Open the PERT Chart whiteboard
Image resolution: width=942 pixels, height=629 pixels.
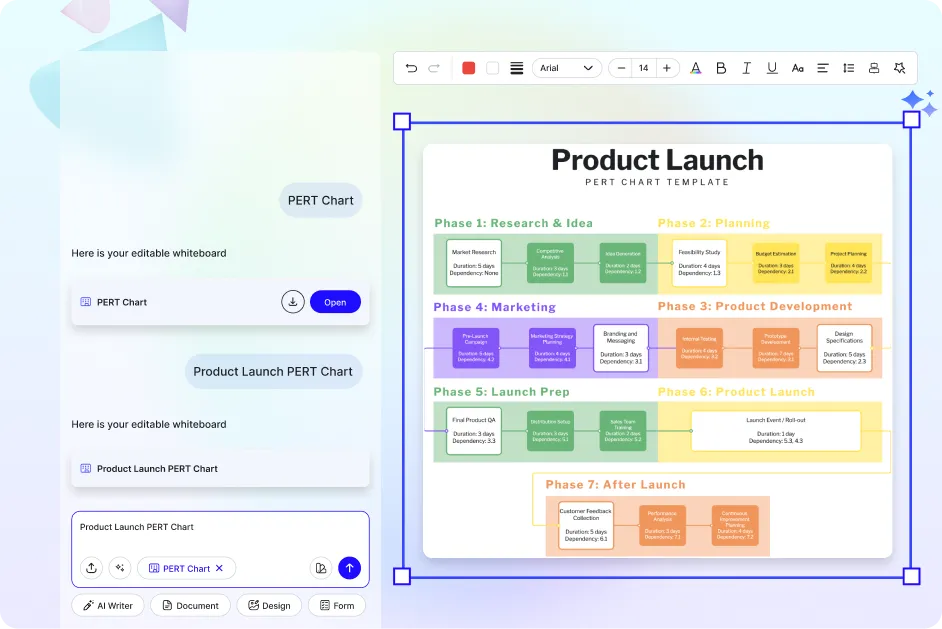pyautogui.click(x=335, y=302)
